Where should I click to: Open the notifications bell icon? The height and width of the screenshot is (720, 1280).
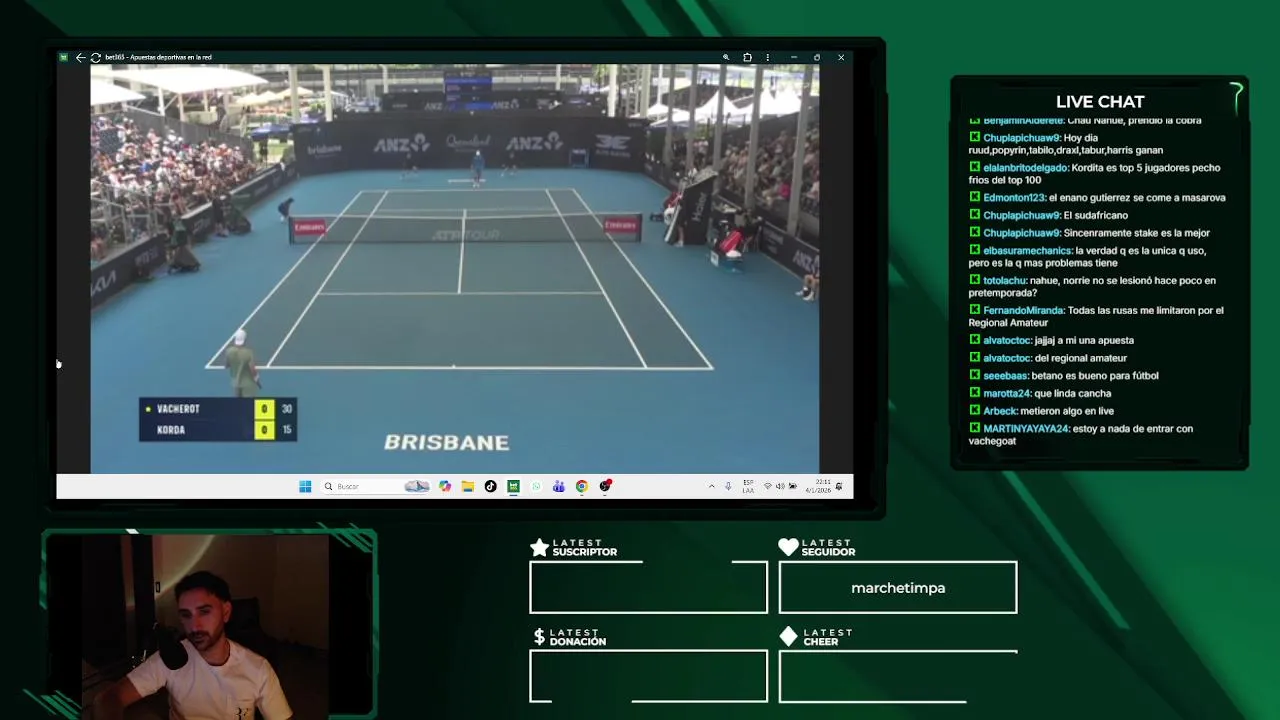coord(839,486)
